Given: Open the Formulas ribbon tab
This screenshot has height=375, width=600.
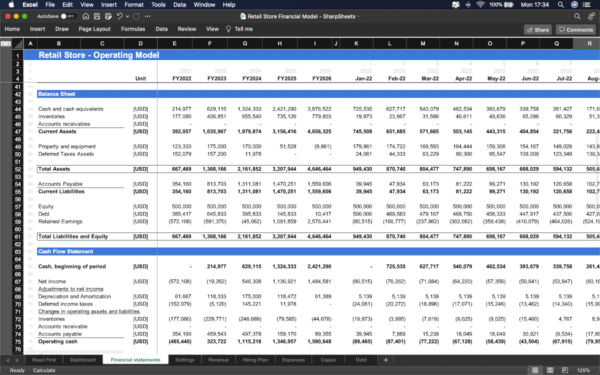Looking at the screenshot, I should (x=133, y=29).
